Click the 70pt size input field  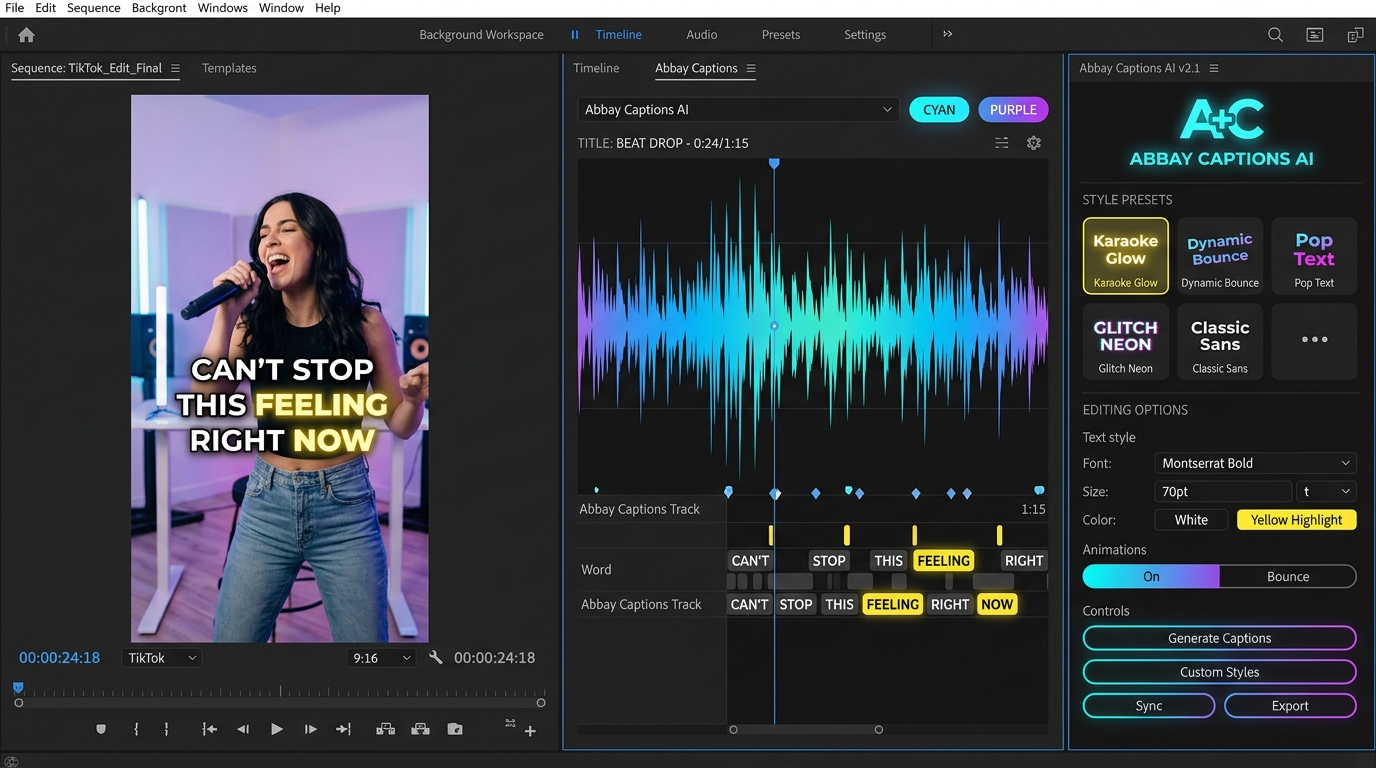coord(1223,492)
